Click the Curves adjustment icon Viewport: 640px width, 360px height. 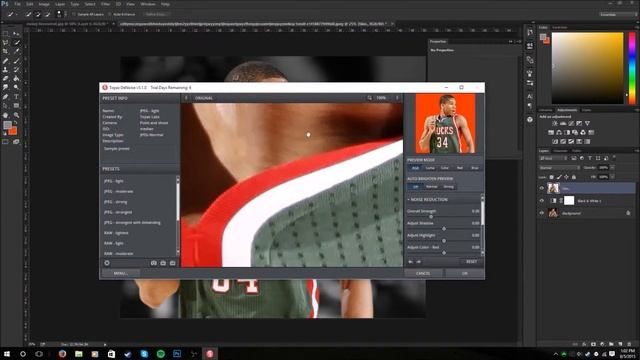[x=571, y=123]
